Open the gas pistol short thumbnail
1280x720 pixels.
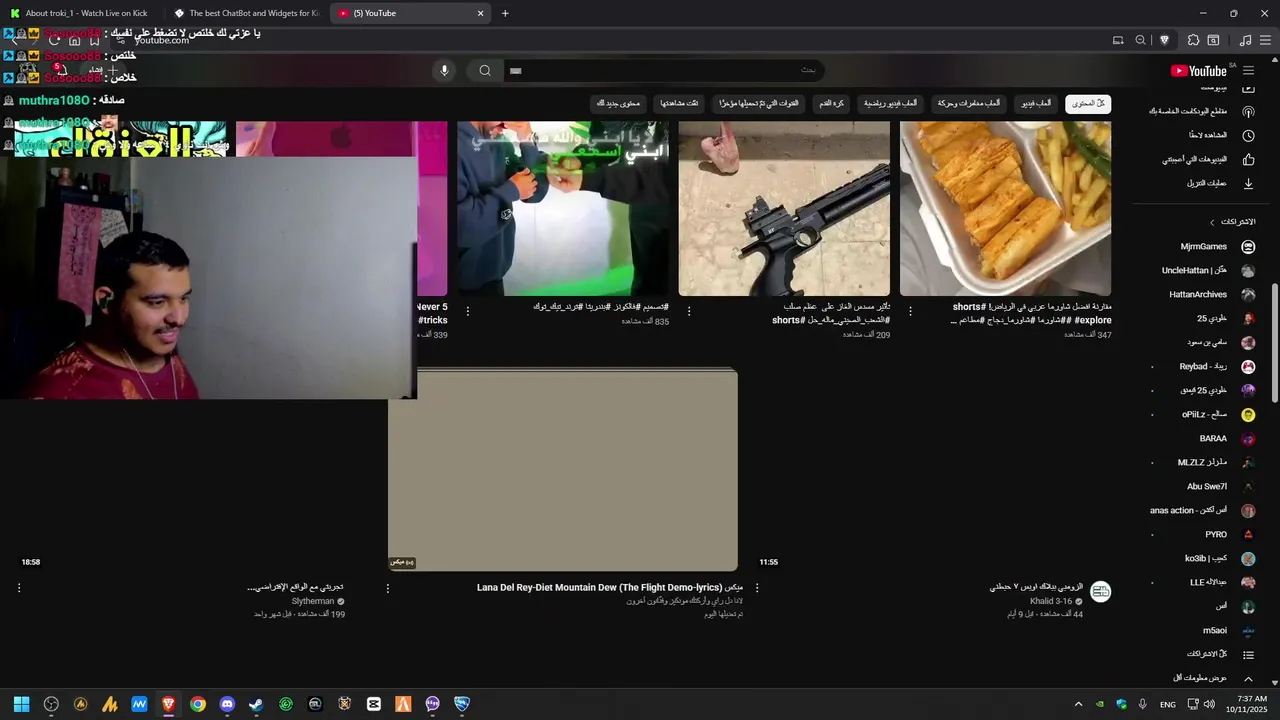[x=784, y=208]
